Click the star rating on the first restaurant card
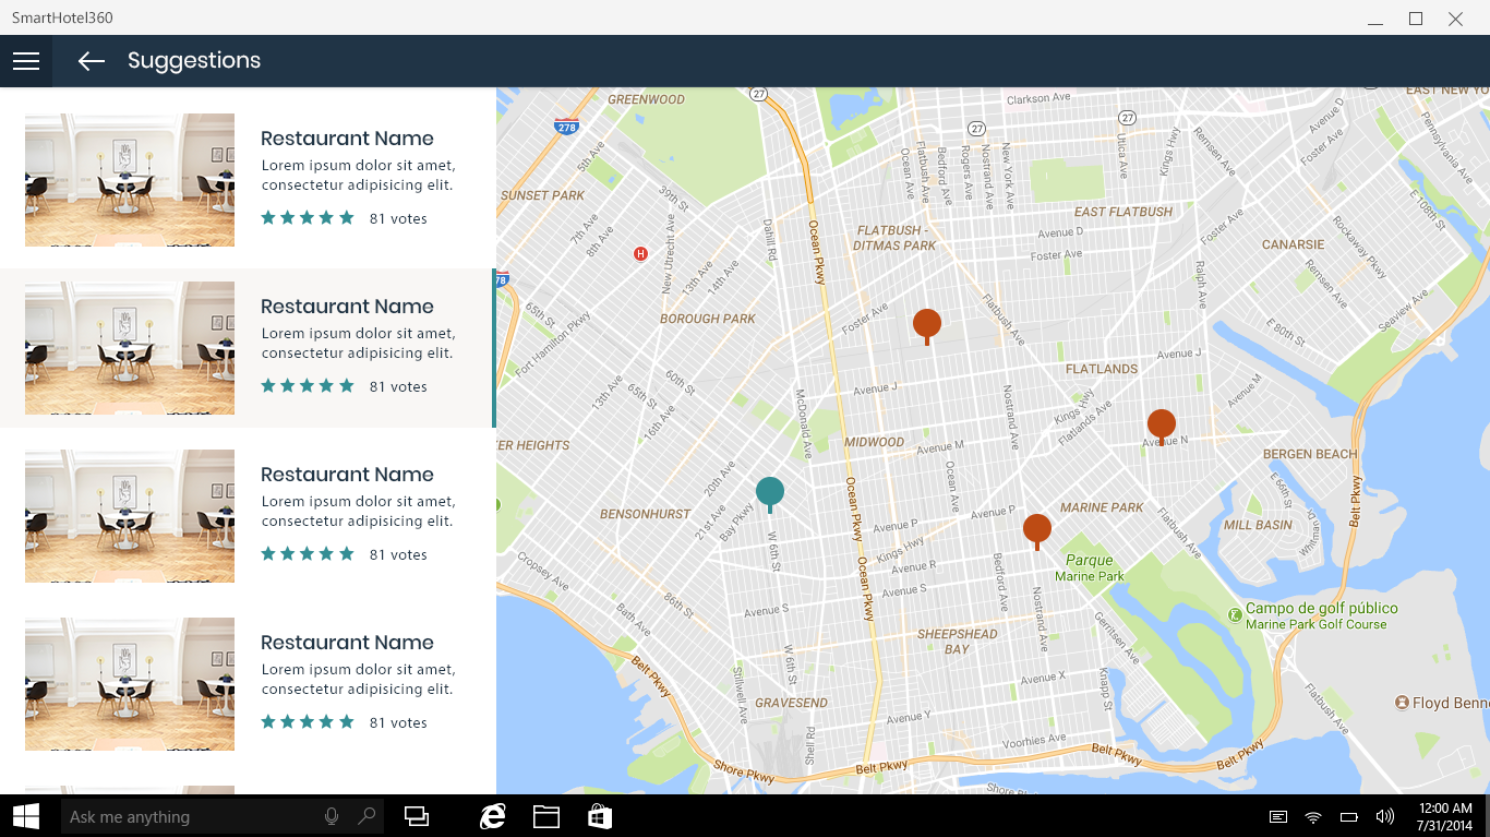 pyautogui.click(x=307, y=218)
